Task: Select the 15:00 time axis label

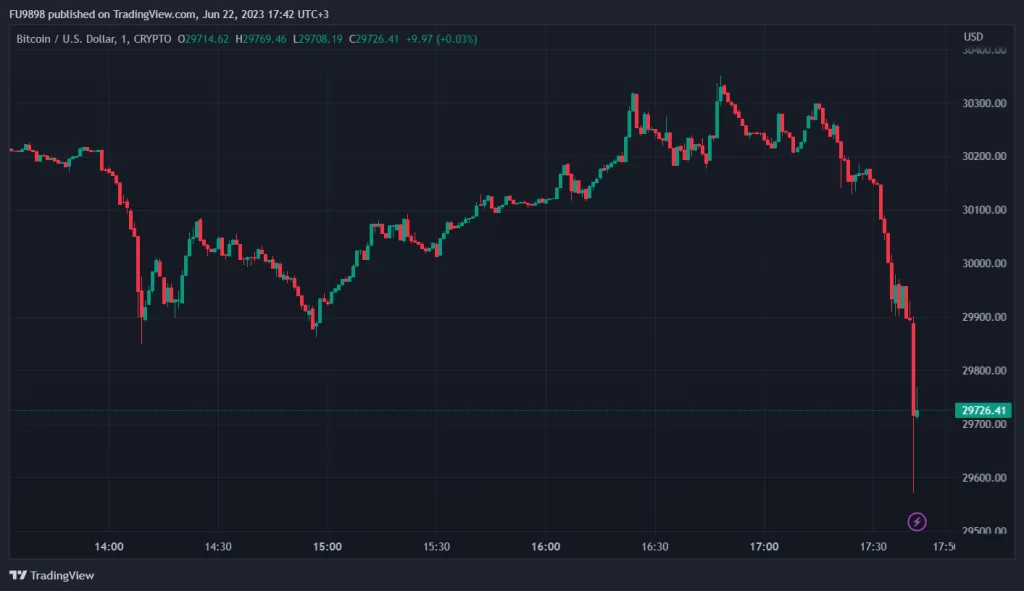Action: click(327, 547)
